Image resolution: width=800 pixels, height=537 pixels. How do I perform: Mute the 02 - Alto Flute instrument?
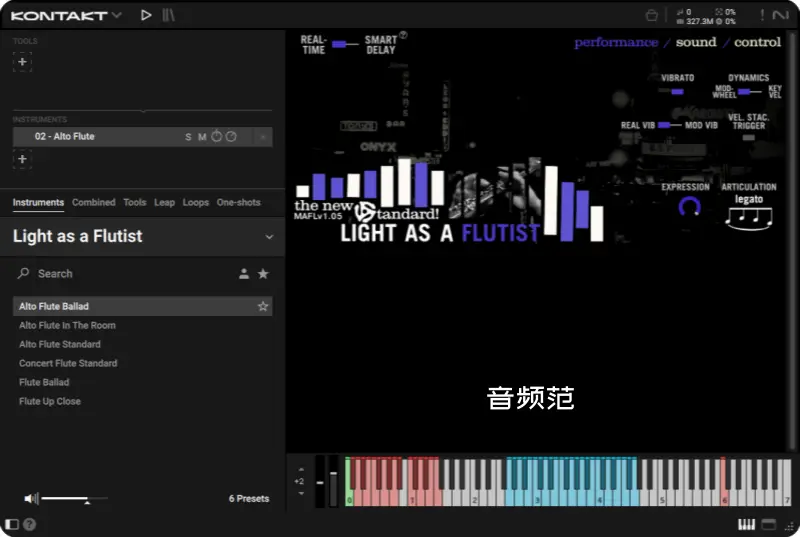(202, 137)
